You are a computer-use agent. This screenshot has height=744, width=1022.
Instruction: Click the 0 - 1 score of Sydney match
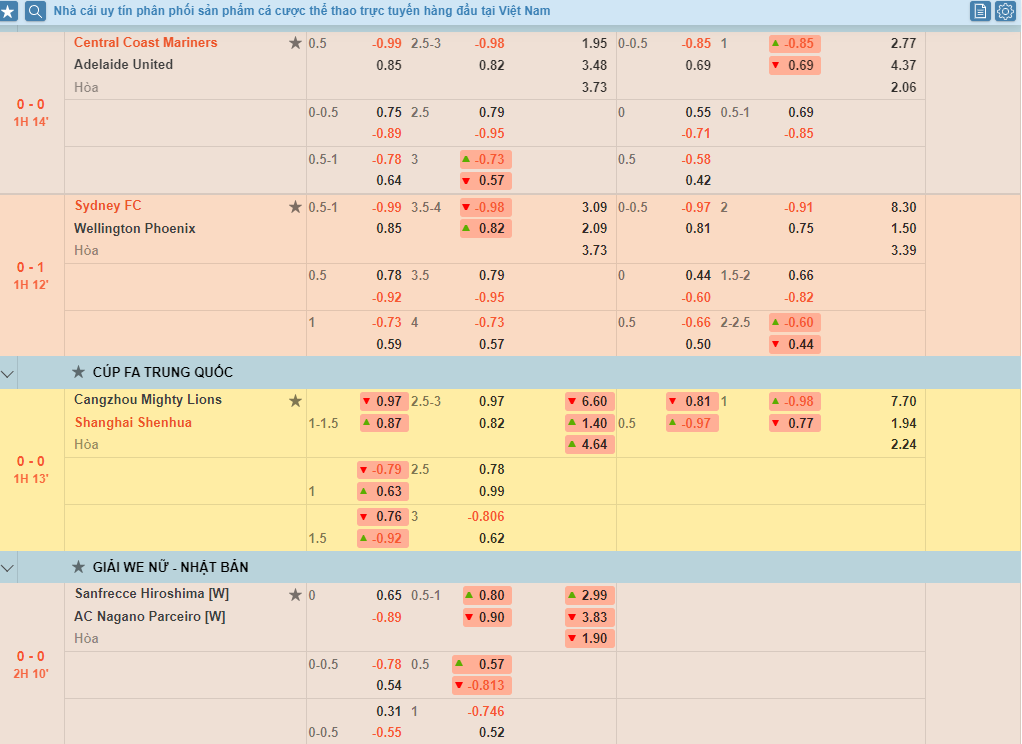[x=31, y=267]
